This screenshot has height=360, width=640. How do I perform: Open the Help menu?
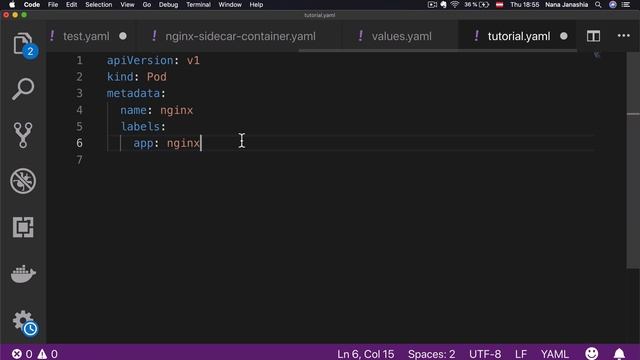(256, 4)
